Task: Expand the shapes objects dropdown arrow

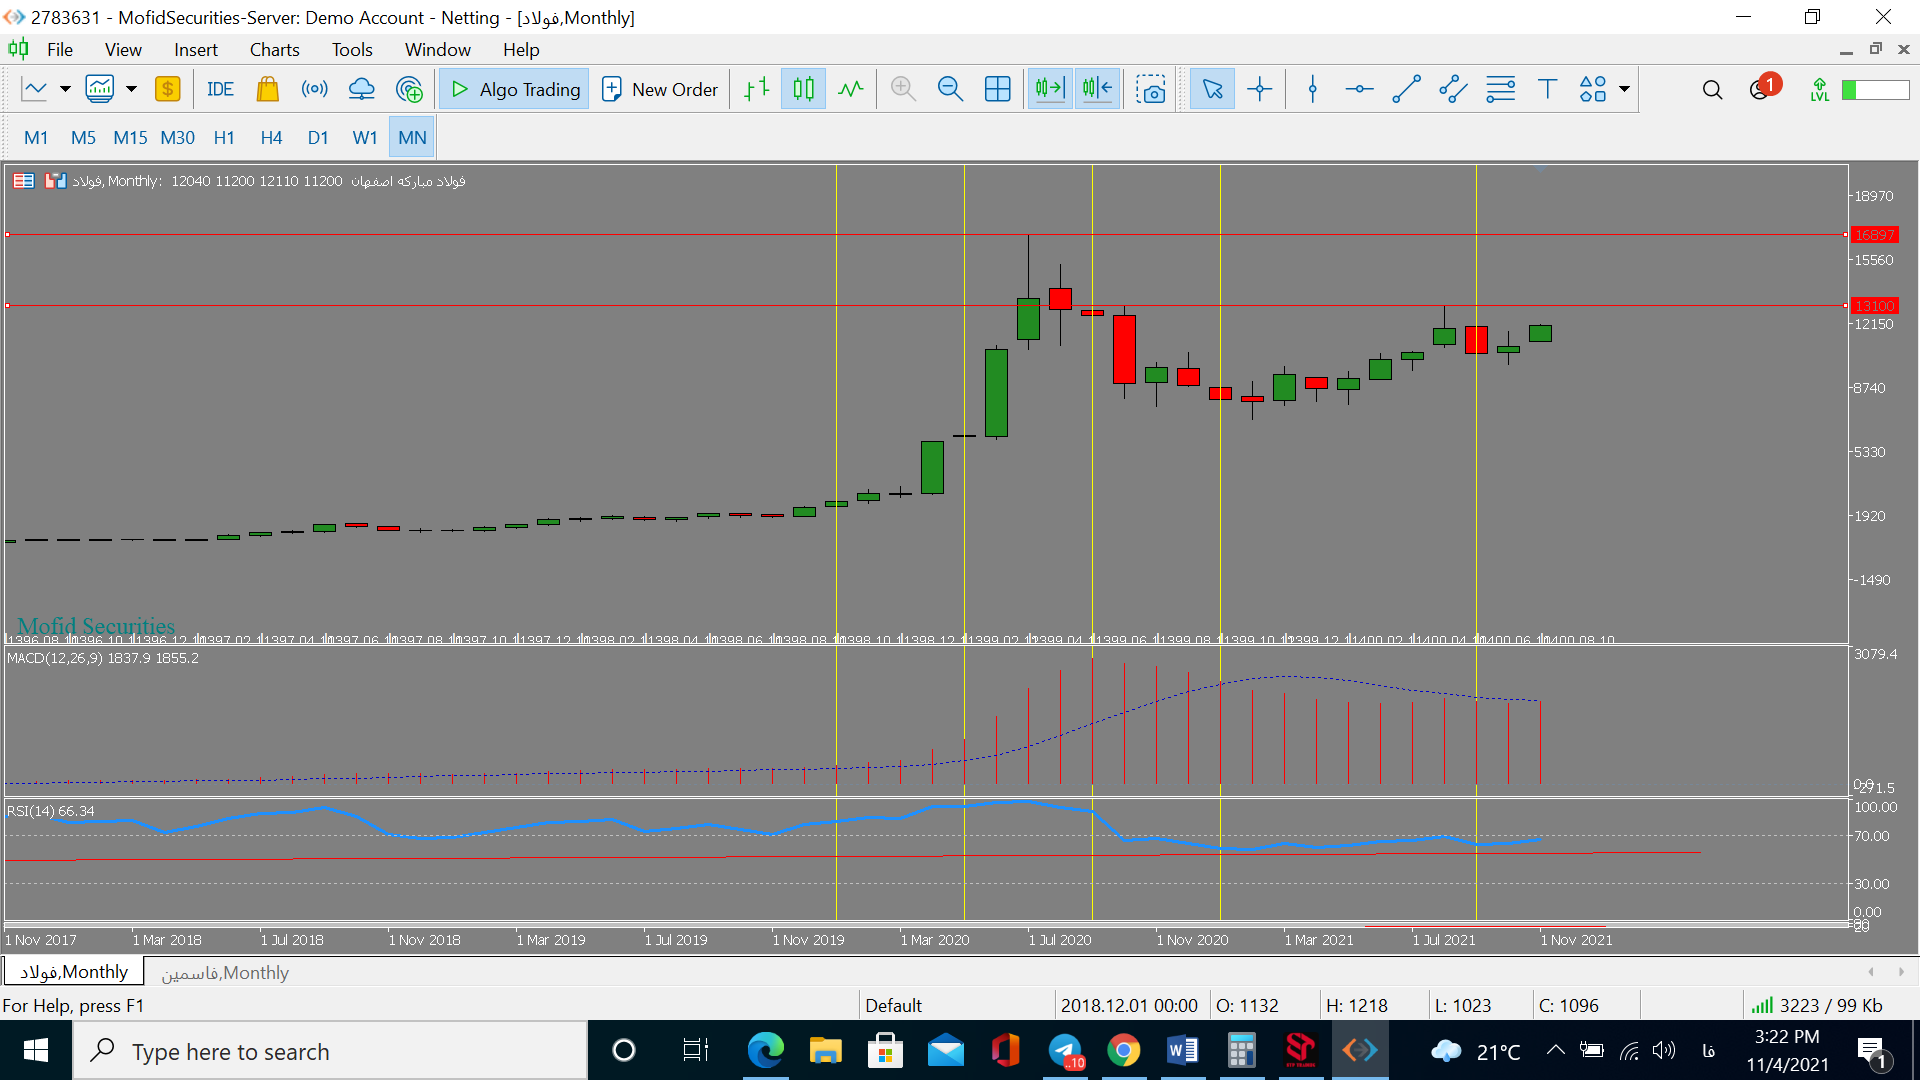Action: coord(1624,89)
